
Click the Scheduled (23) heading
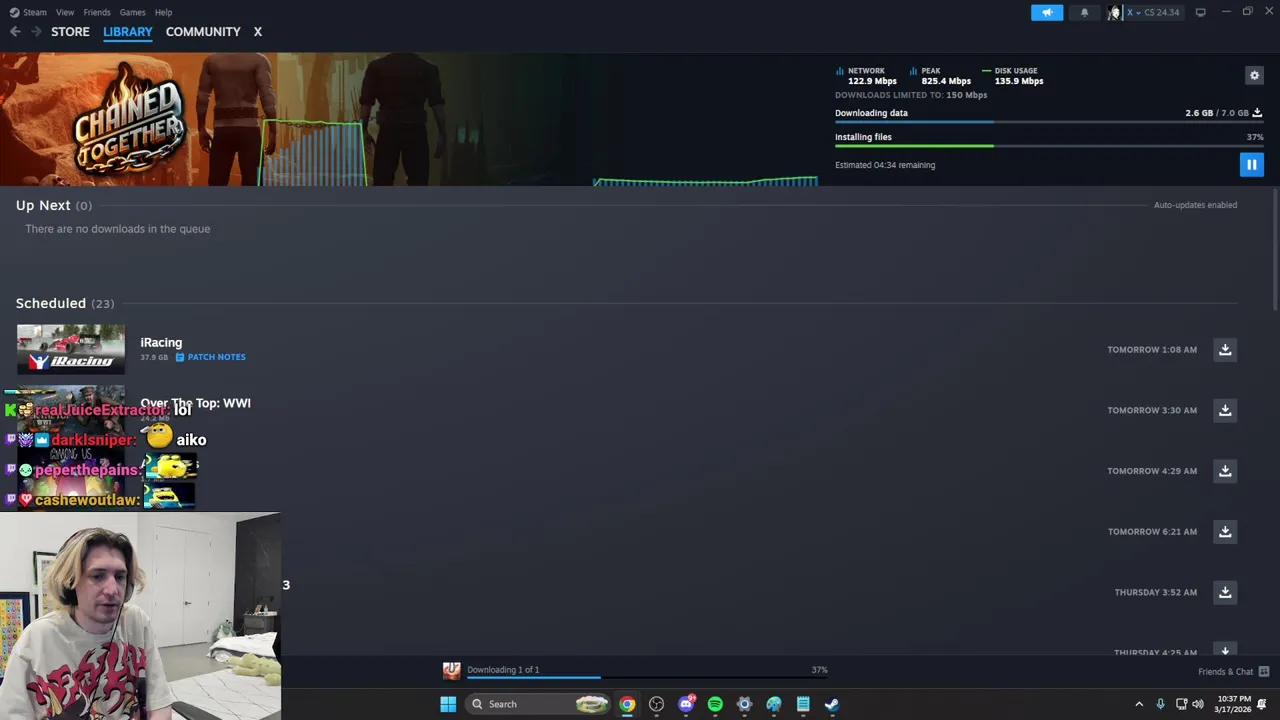pyautogui.click(x=65, y=303)
